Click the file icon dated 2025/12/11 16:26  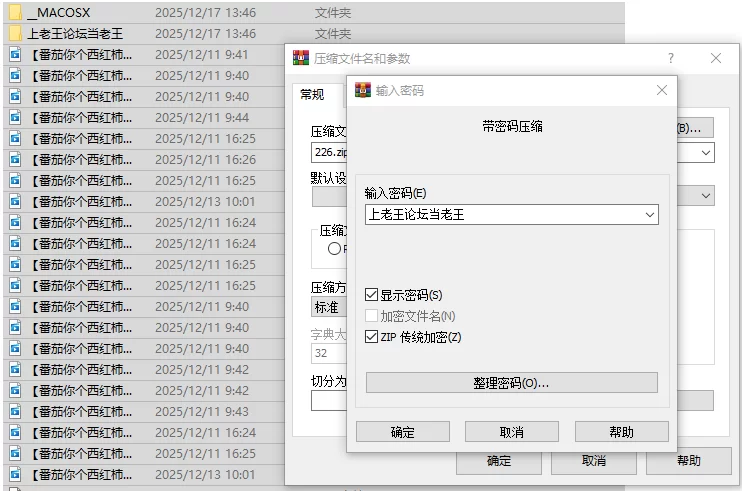(x=15, y=159)
